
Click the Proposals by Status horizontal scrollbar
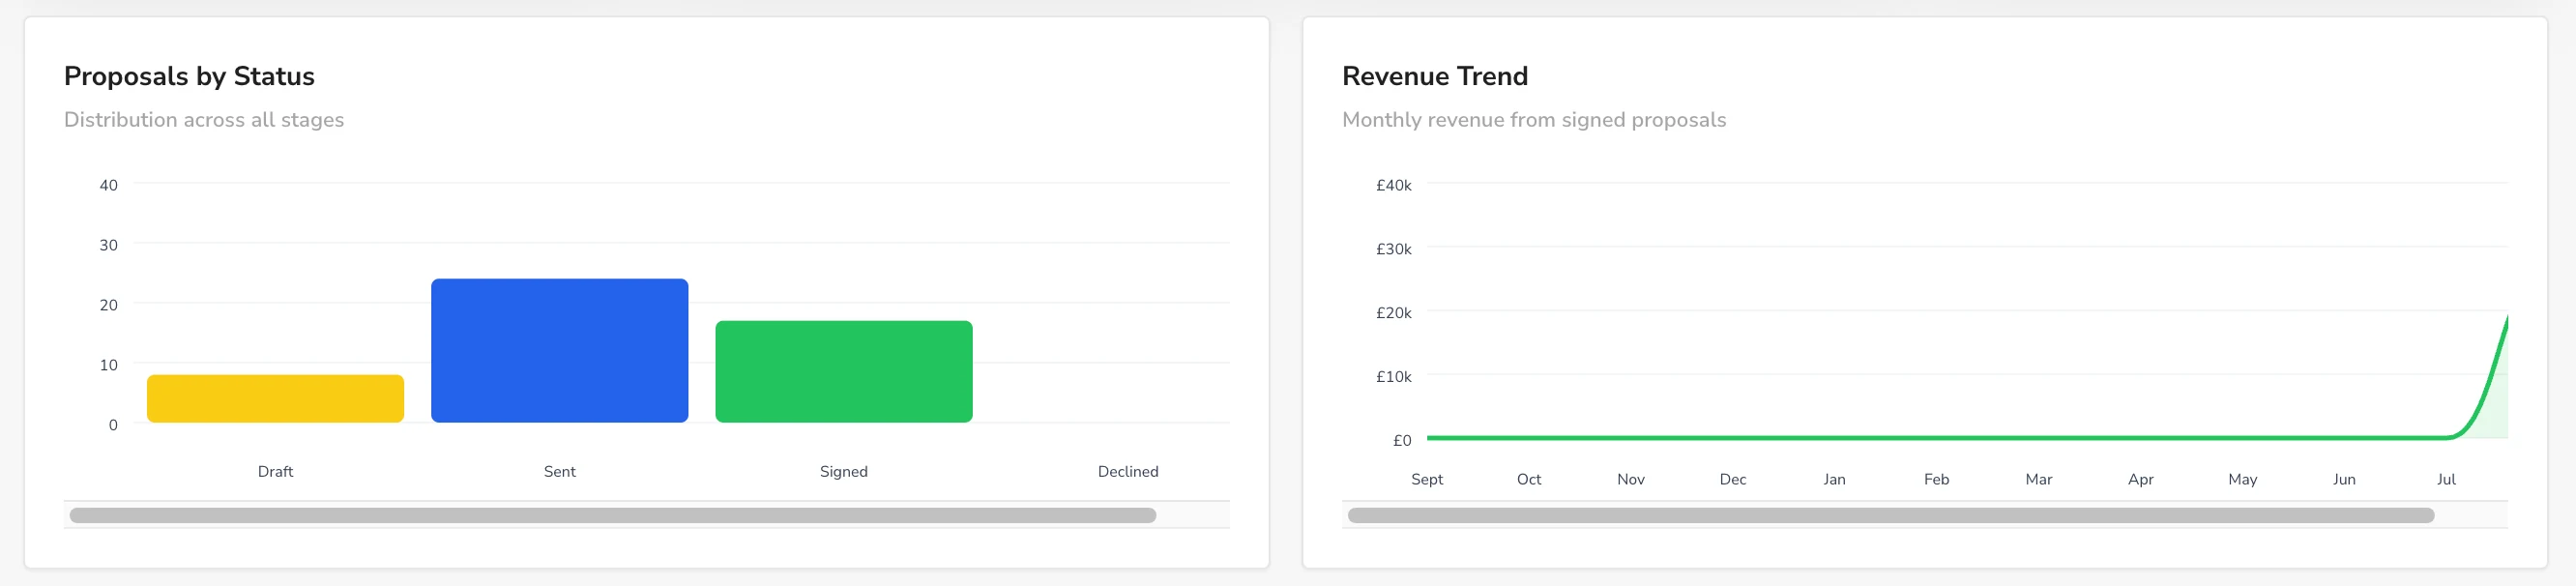pos(612,515)
